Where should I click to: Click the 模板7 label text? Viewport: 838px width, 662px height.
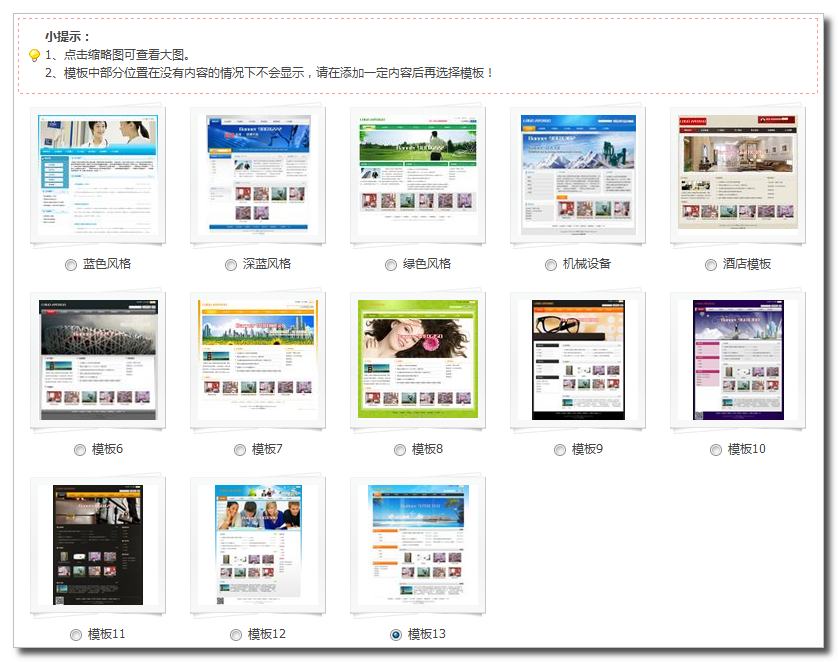(267, 449)
